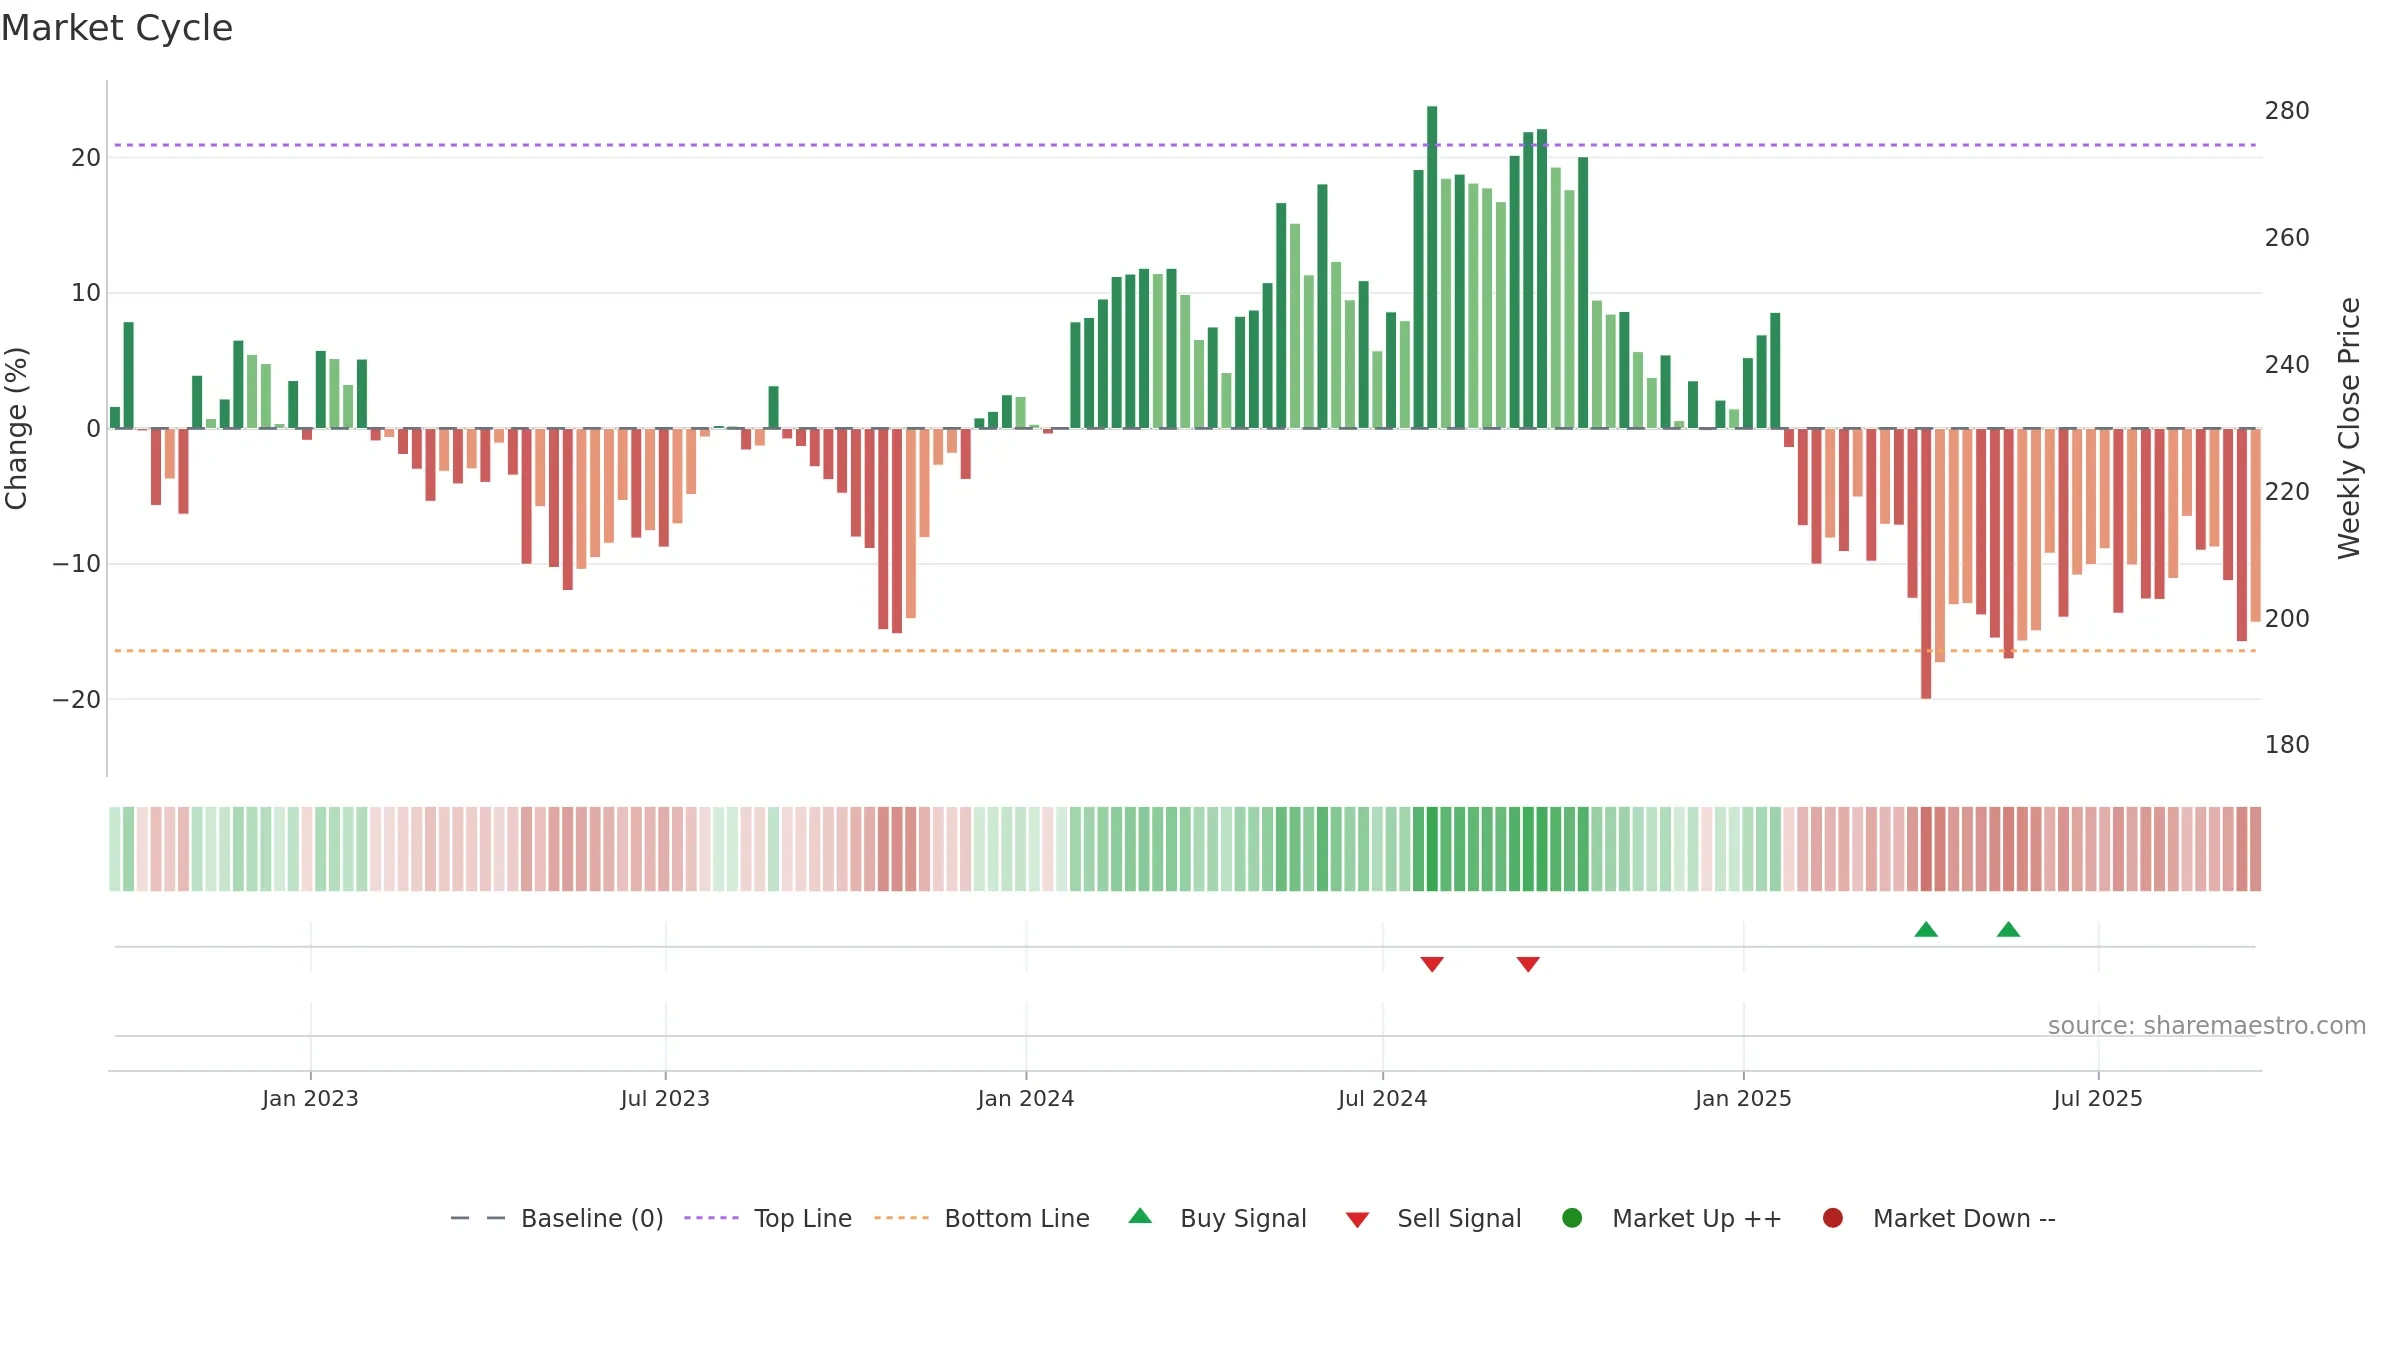Viewport: 2400px width, 1350px height.
Task: Click the dark red Market Down circle icon
Action: (x=1833, y=1218)
